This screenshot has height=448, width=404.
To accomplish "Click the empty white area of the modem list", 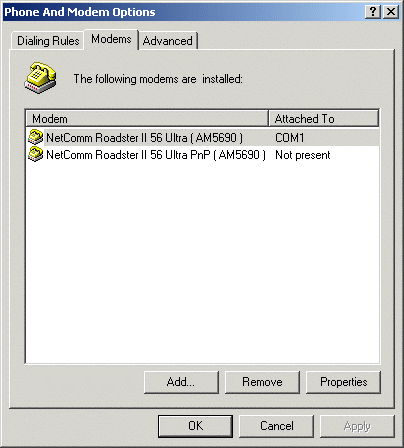I will click(x=203, y=263).
